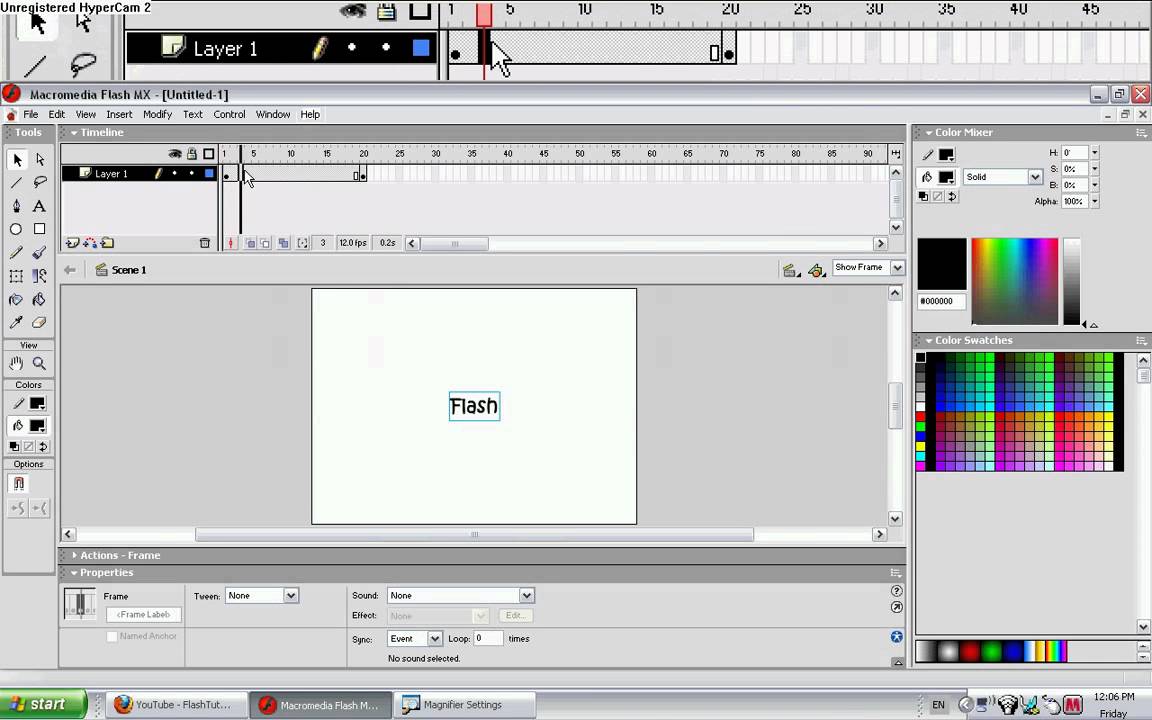Select the Rectangle tool
Screen dimensions: 1152x720
tap(40, 229)
